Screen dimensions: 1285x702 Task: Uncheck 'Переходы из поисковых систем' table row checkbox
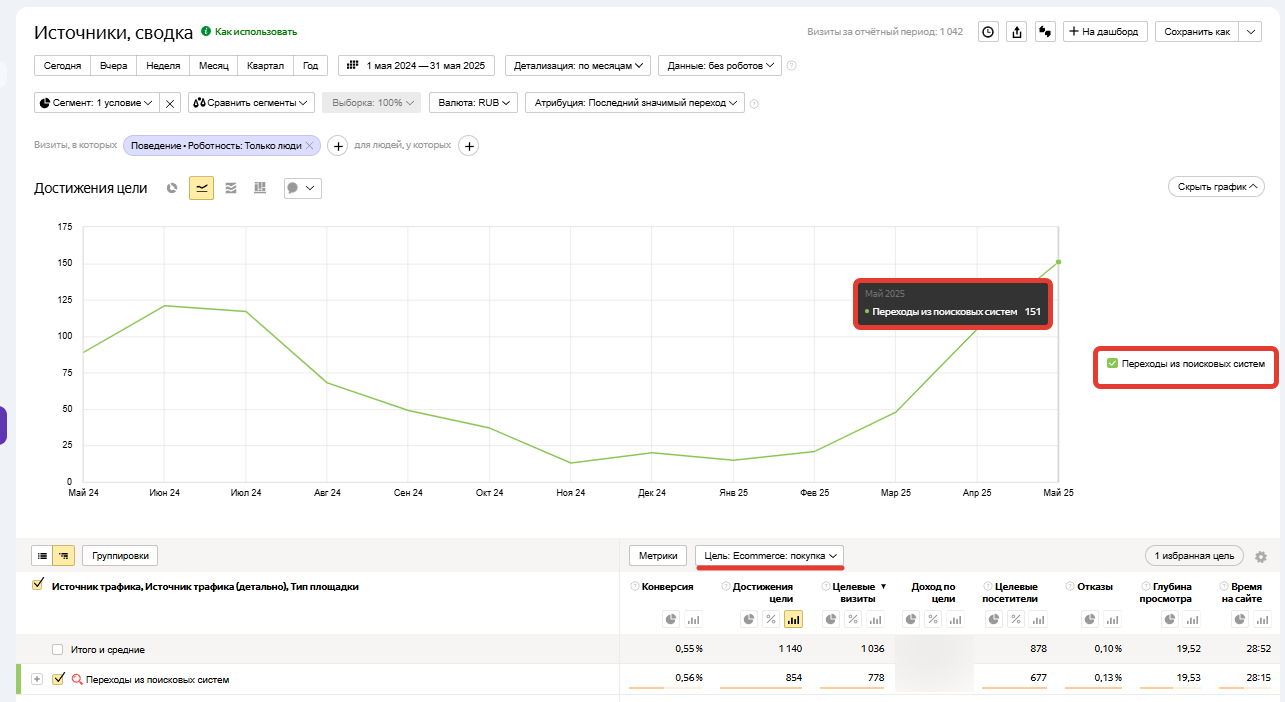click(58, 679)
